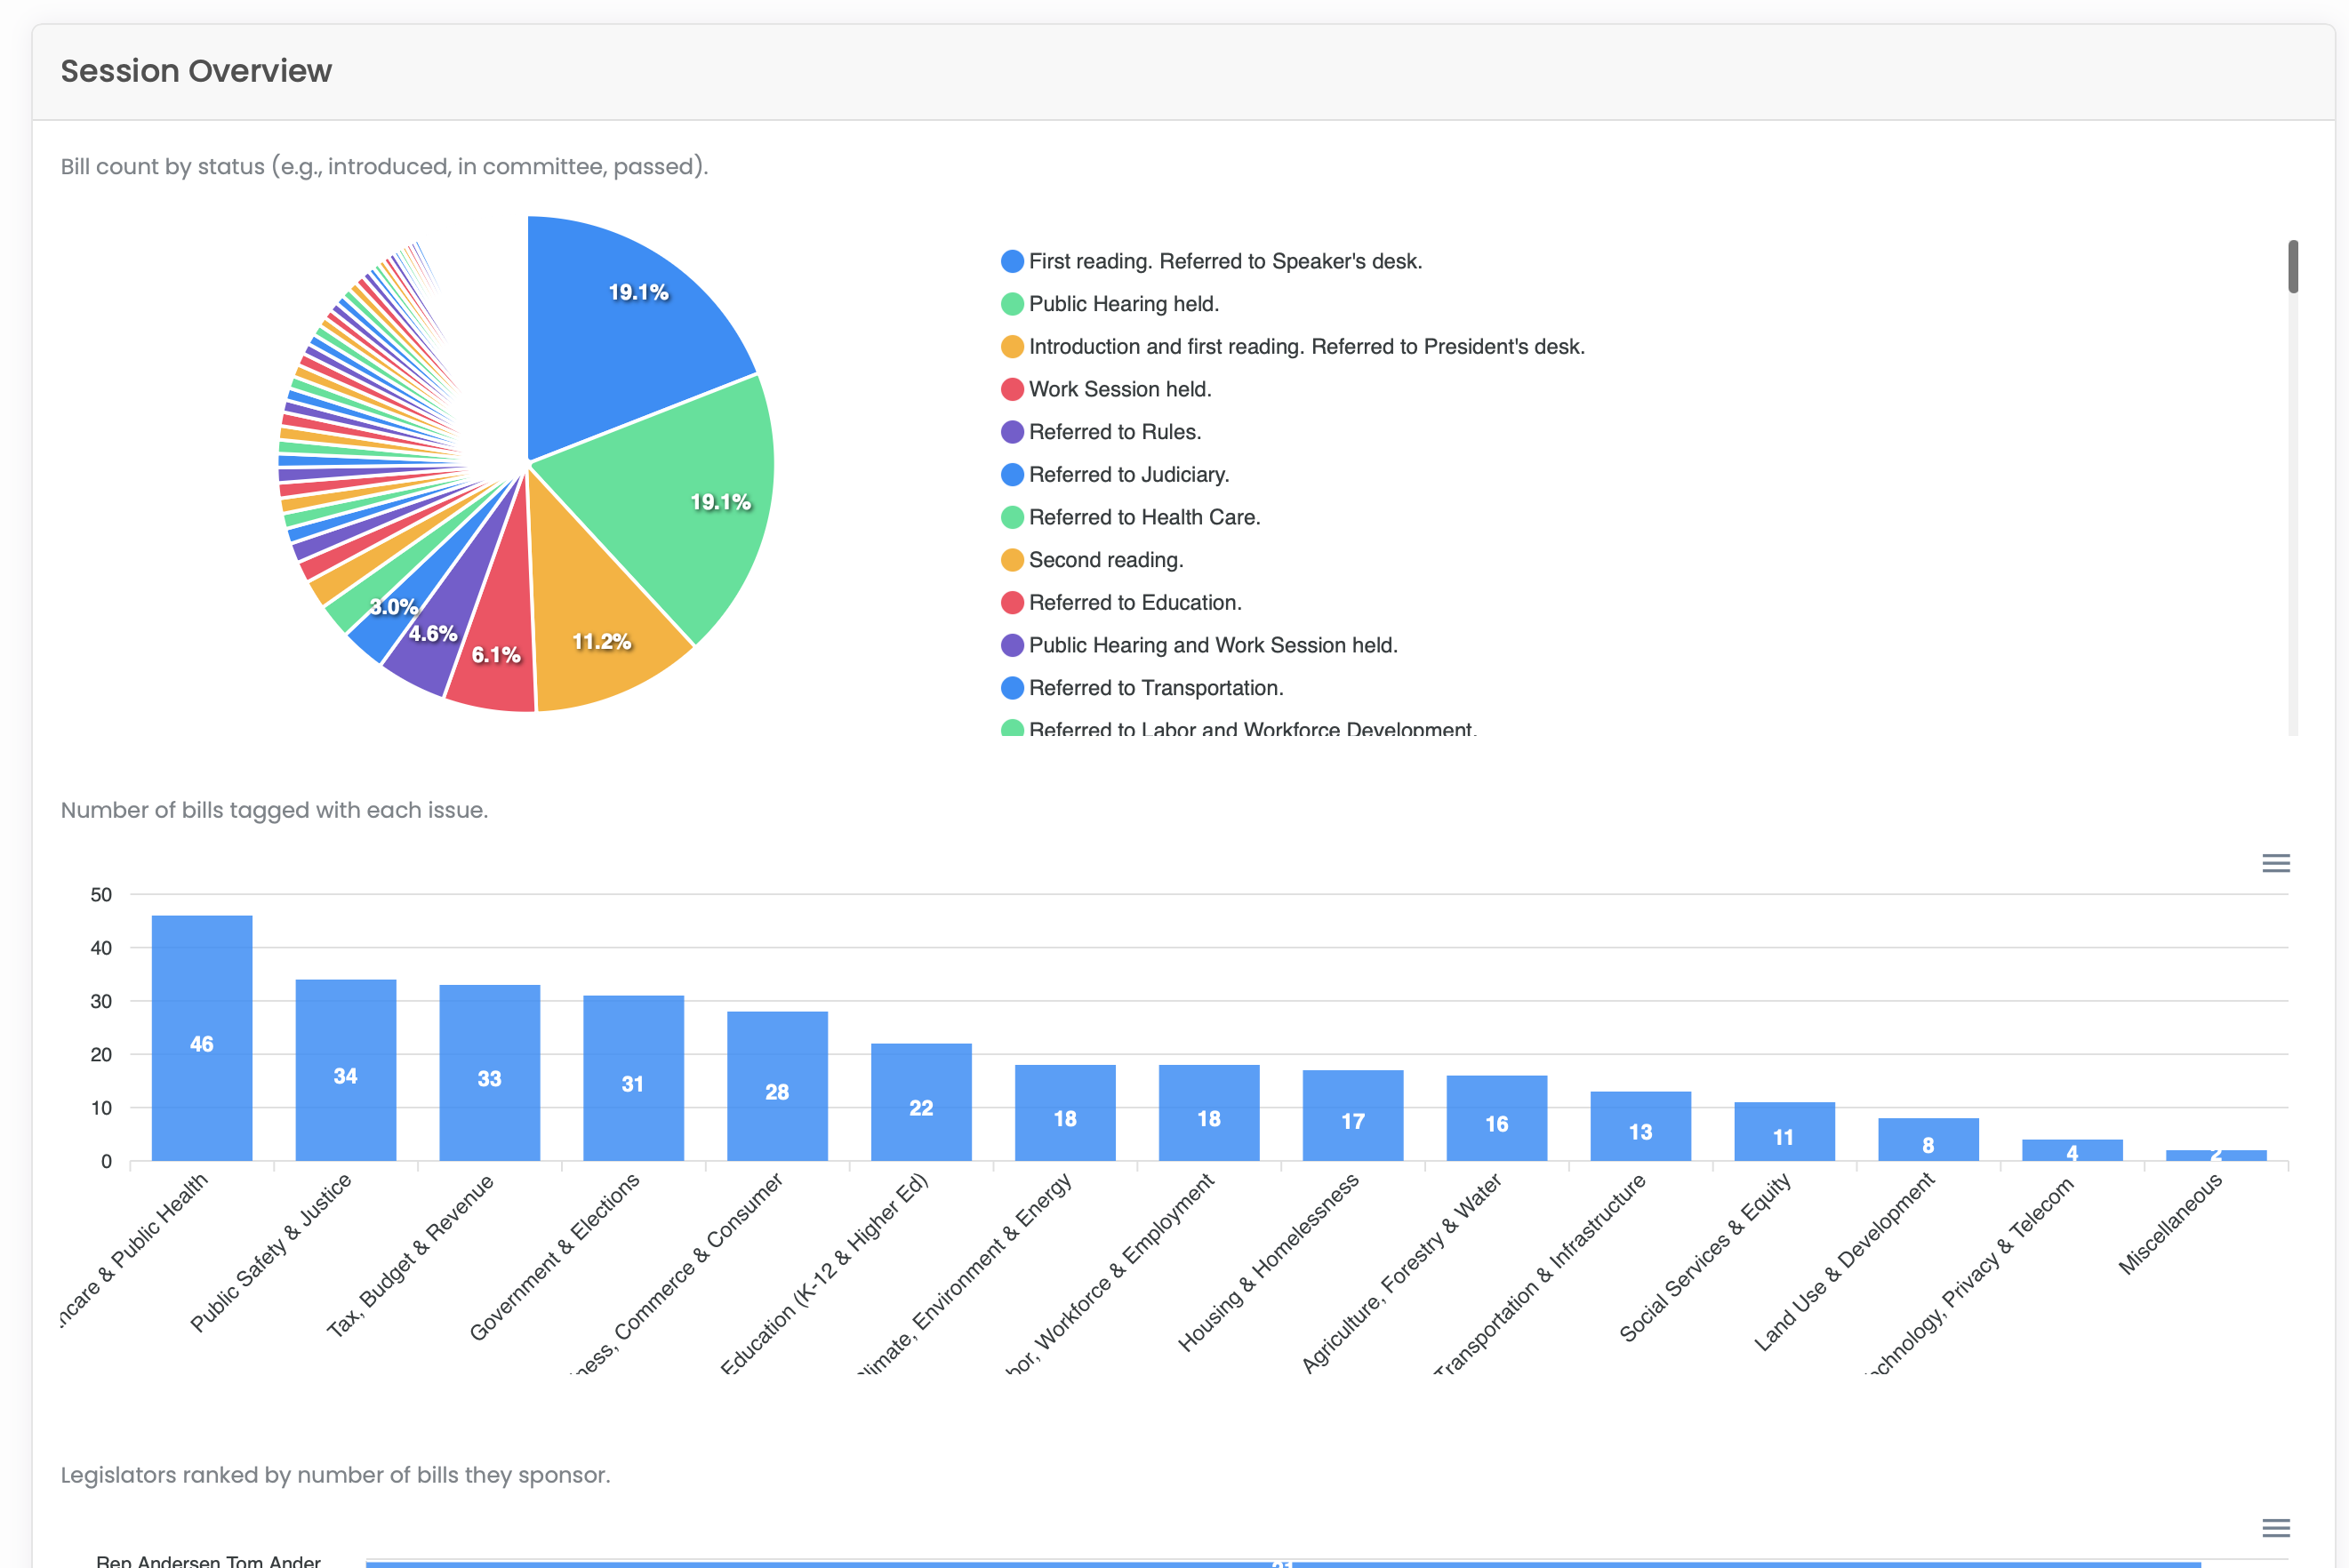Click the green dot beside Public Hearing held

coord(1011,303)
